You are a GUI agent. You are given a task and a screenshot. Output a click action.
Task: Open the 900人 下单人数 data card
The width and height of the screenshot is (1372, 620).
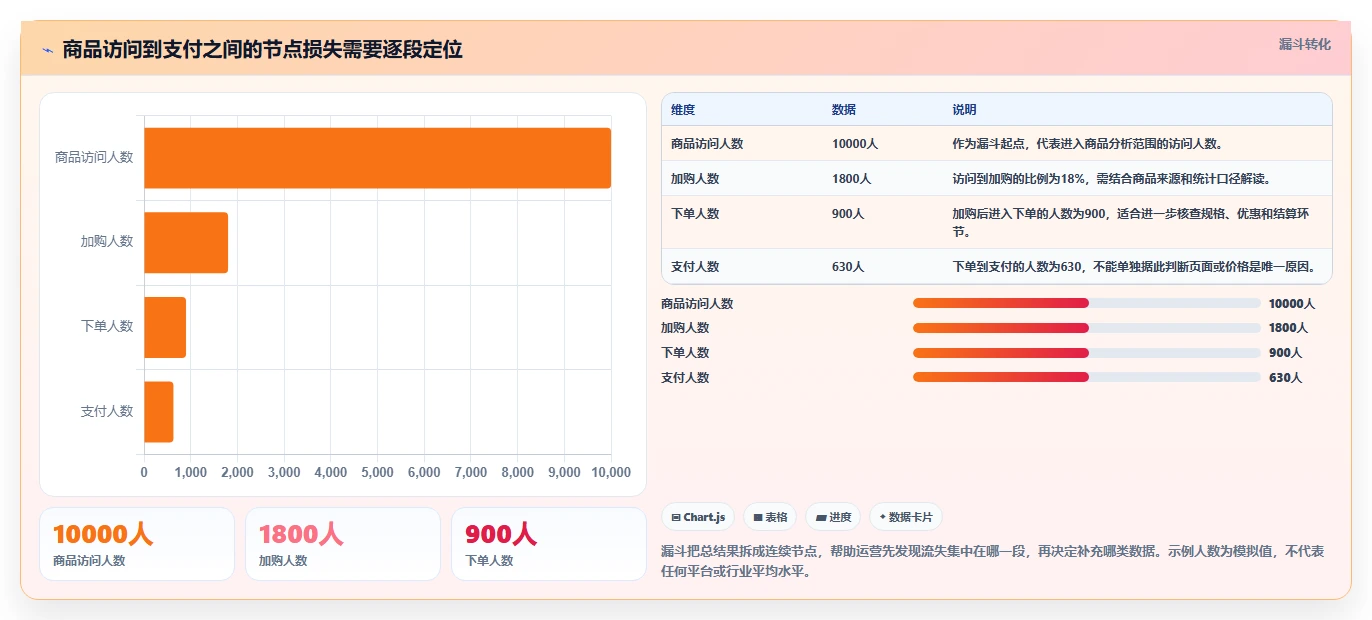point(549,544)
